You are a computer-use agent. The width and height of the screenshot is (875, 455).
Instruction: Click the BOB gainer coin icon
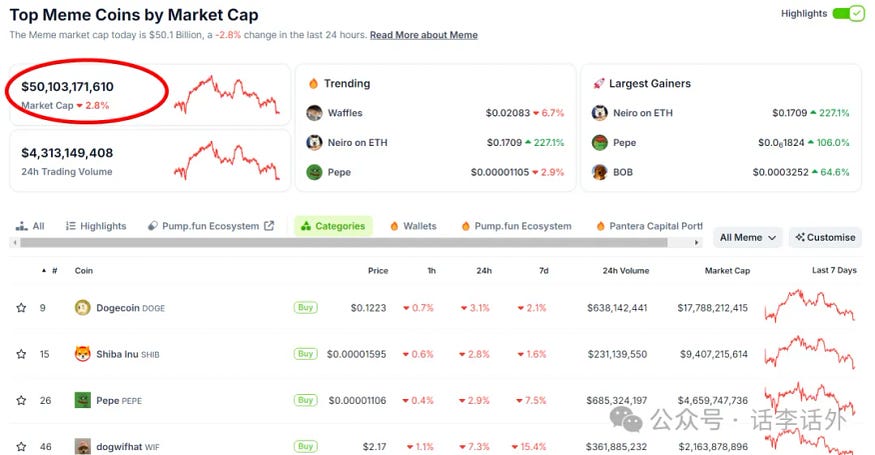[x=600, y=172]
